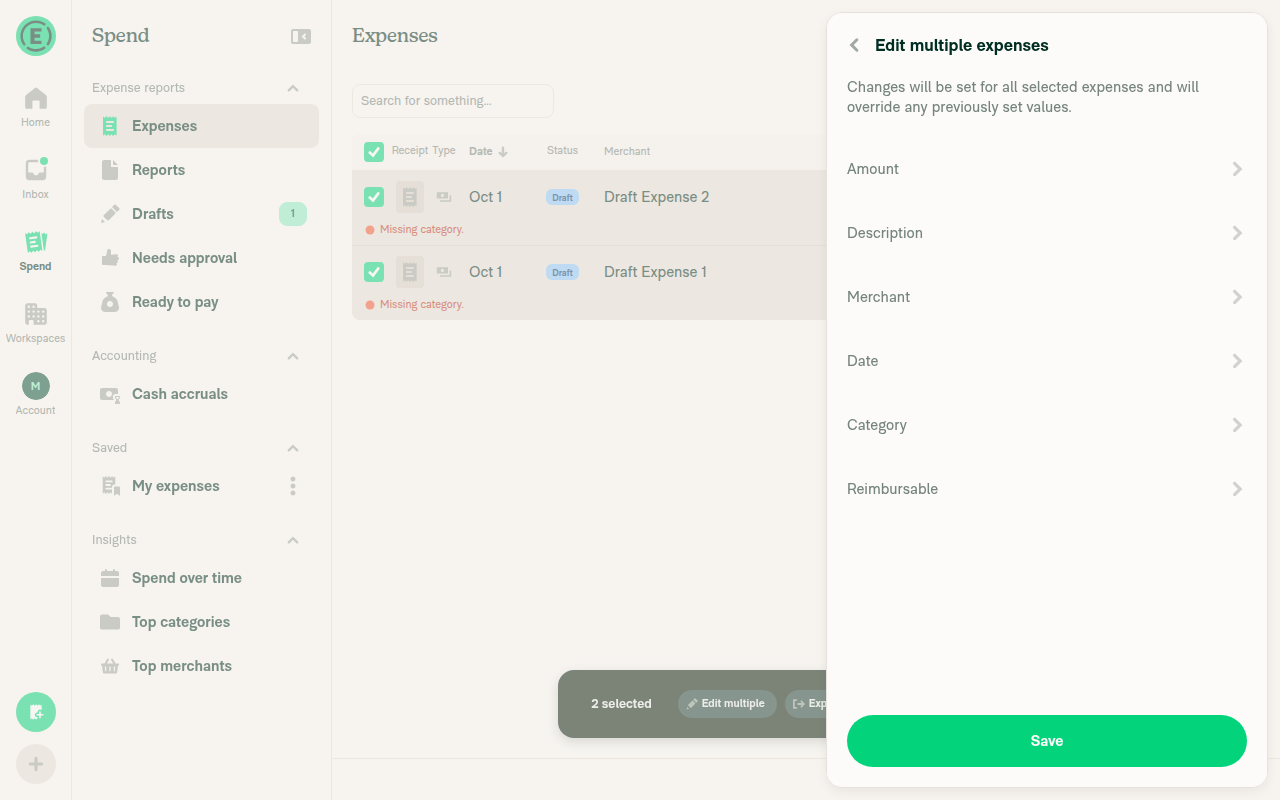Image resolution: width=1280 pixels, height=800 pixels.
Task: Uncheck the Draft Expense 1 checkbox
Action: [x=374, y=272]
